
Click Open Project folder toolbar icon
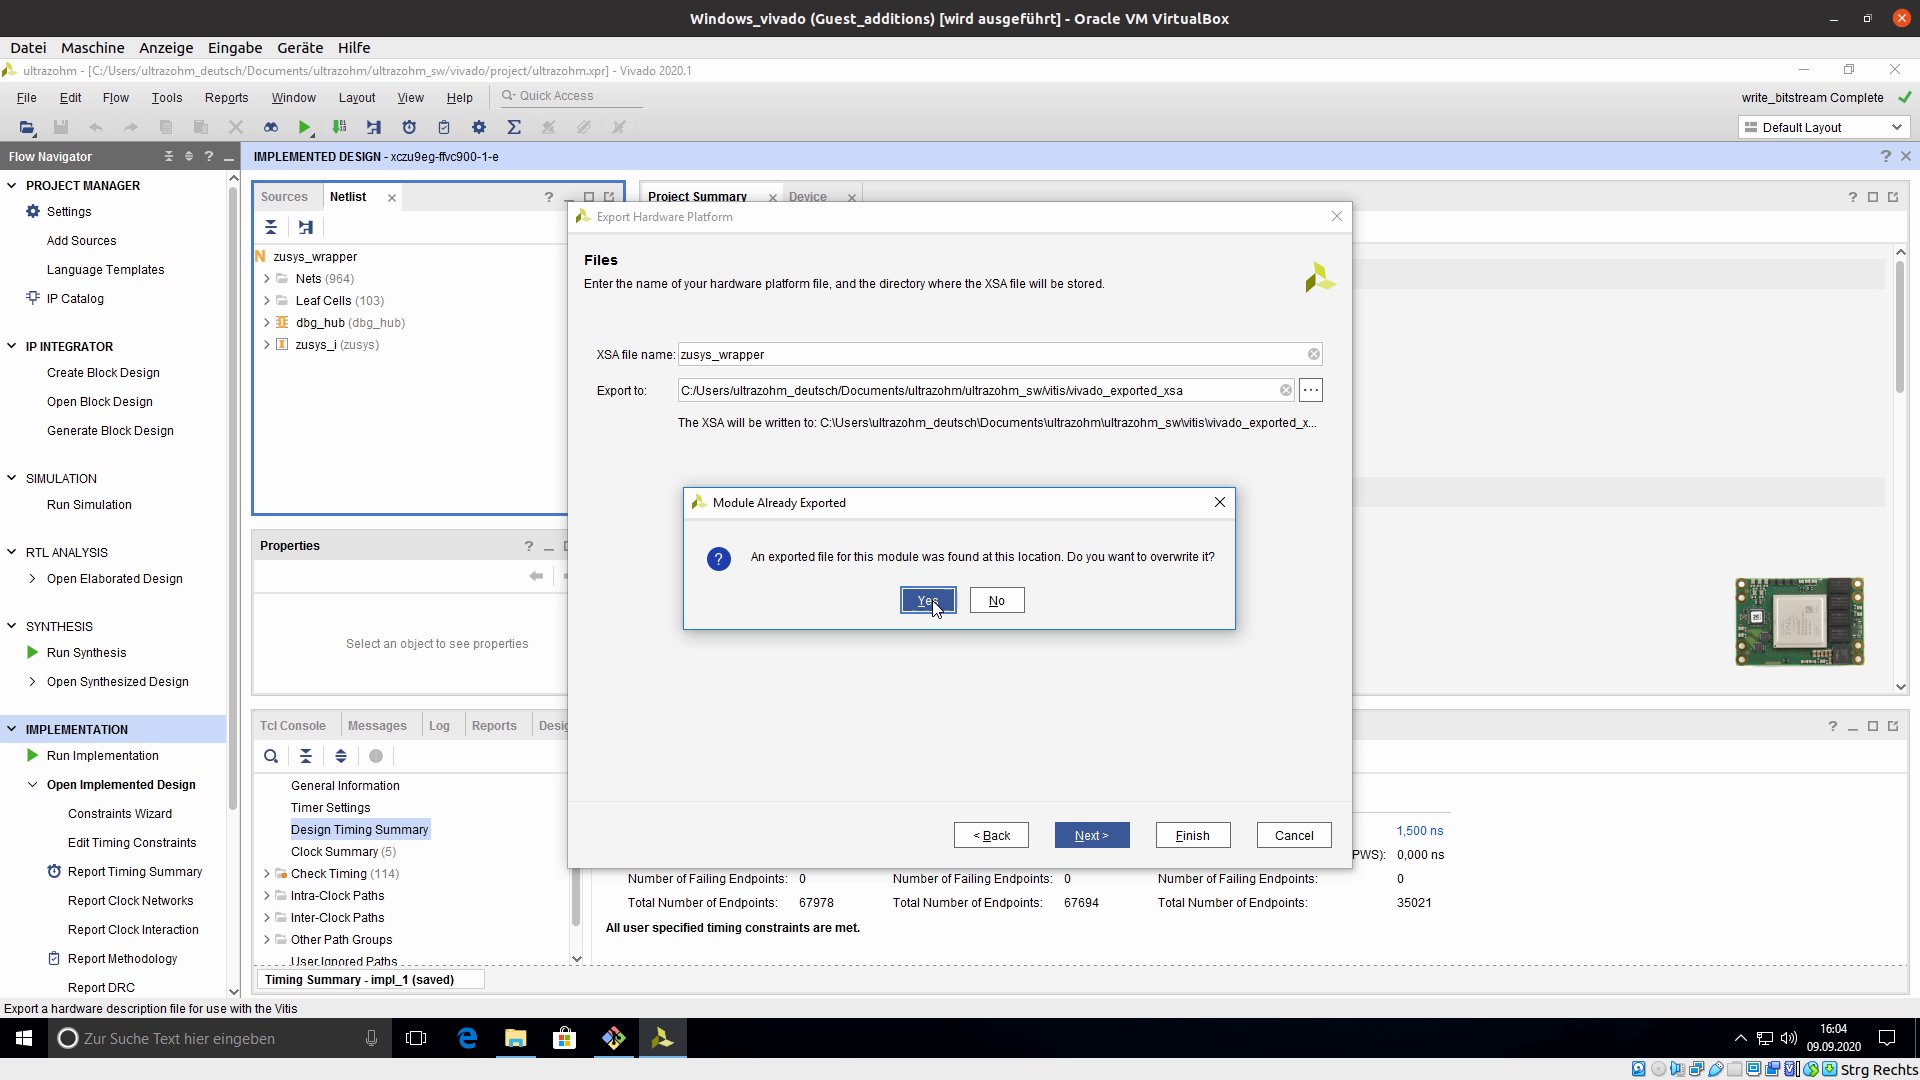coord(27,127)
